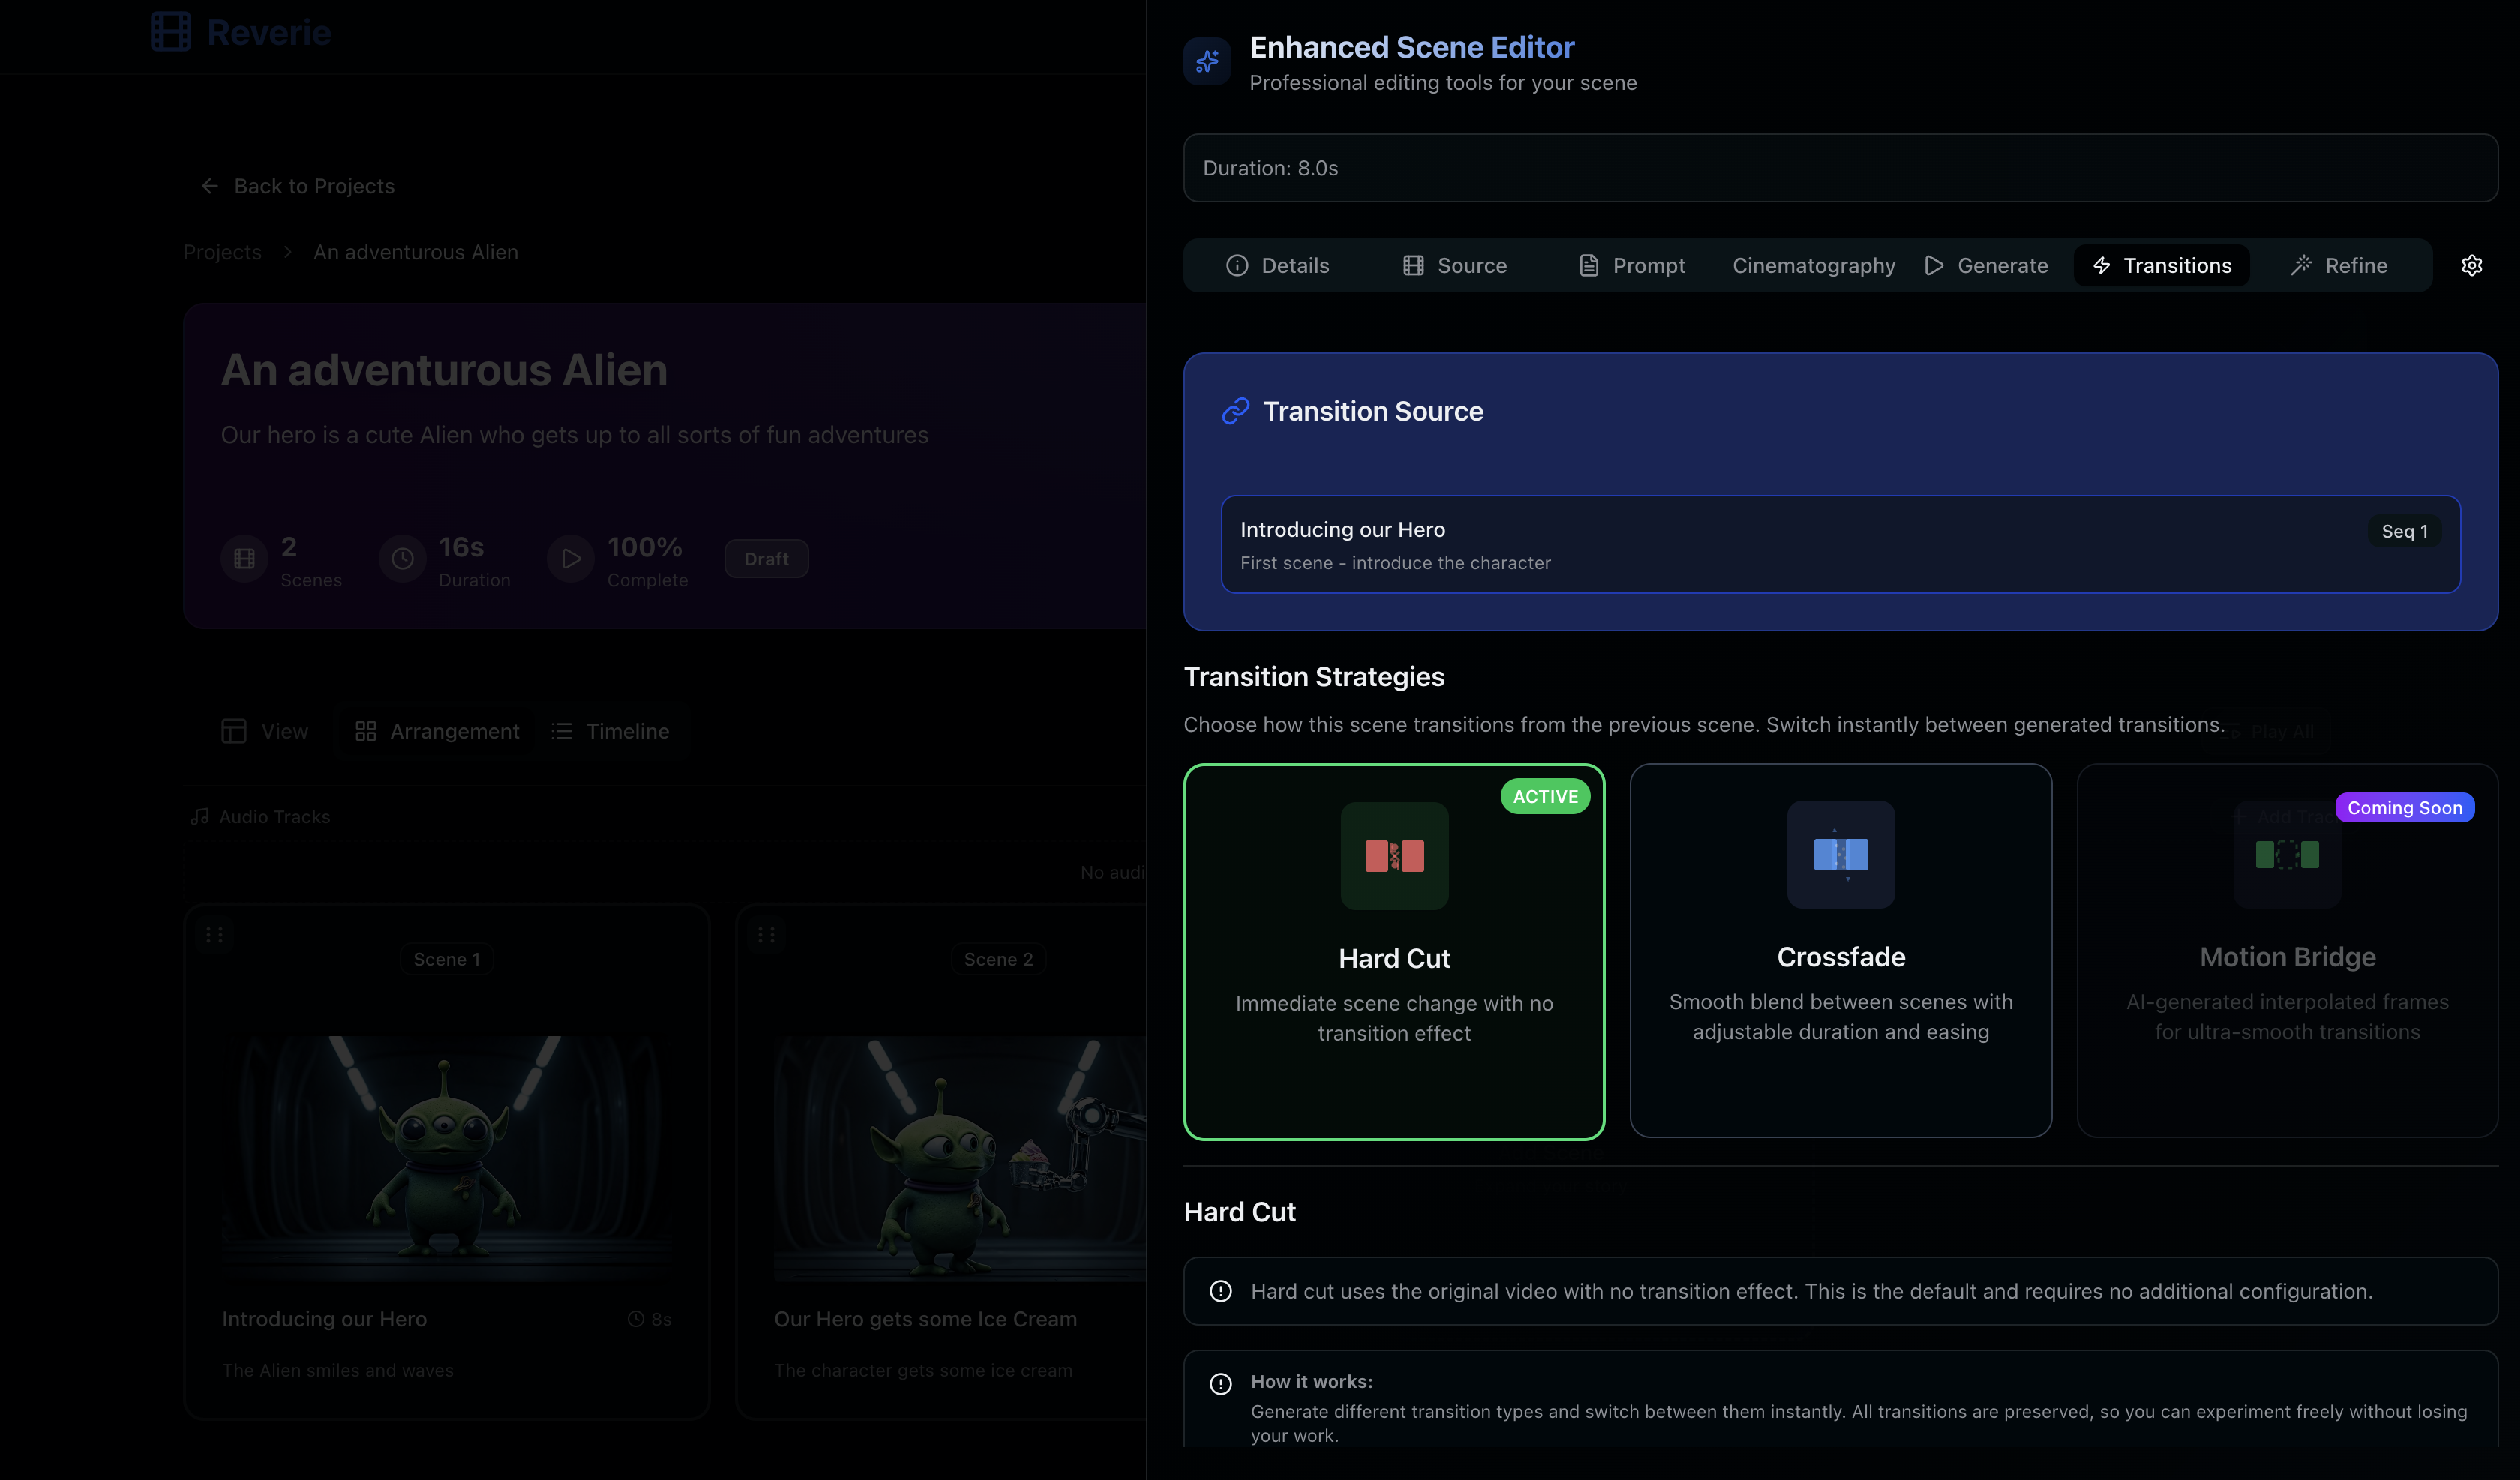Viewport: 2520px width, 1480px height.
Task: Switch to the View mode button
Action: click(x=265, y=731)
